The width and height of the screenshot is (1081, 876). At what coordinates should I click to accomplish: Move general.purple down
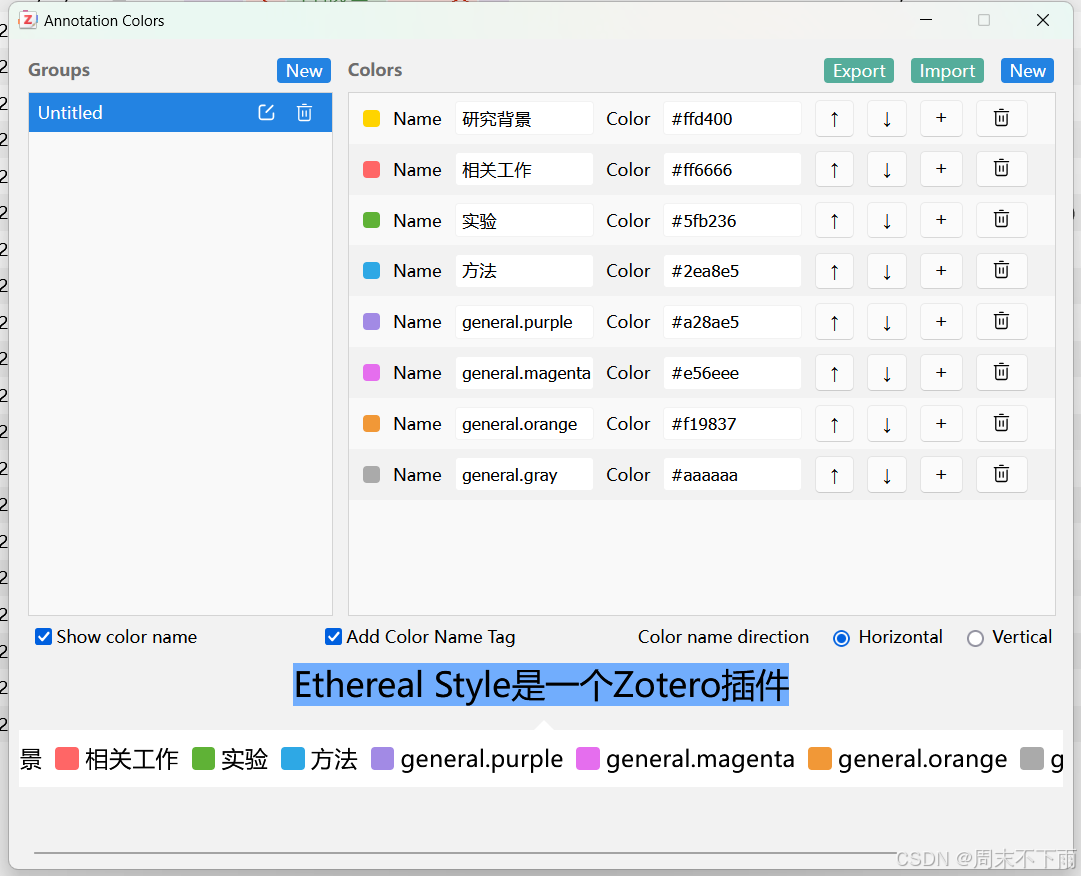pos(887,322)
